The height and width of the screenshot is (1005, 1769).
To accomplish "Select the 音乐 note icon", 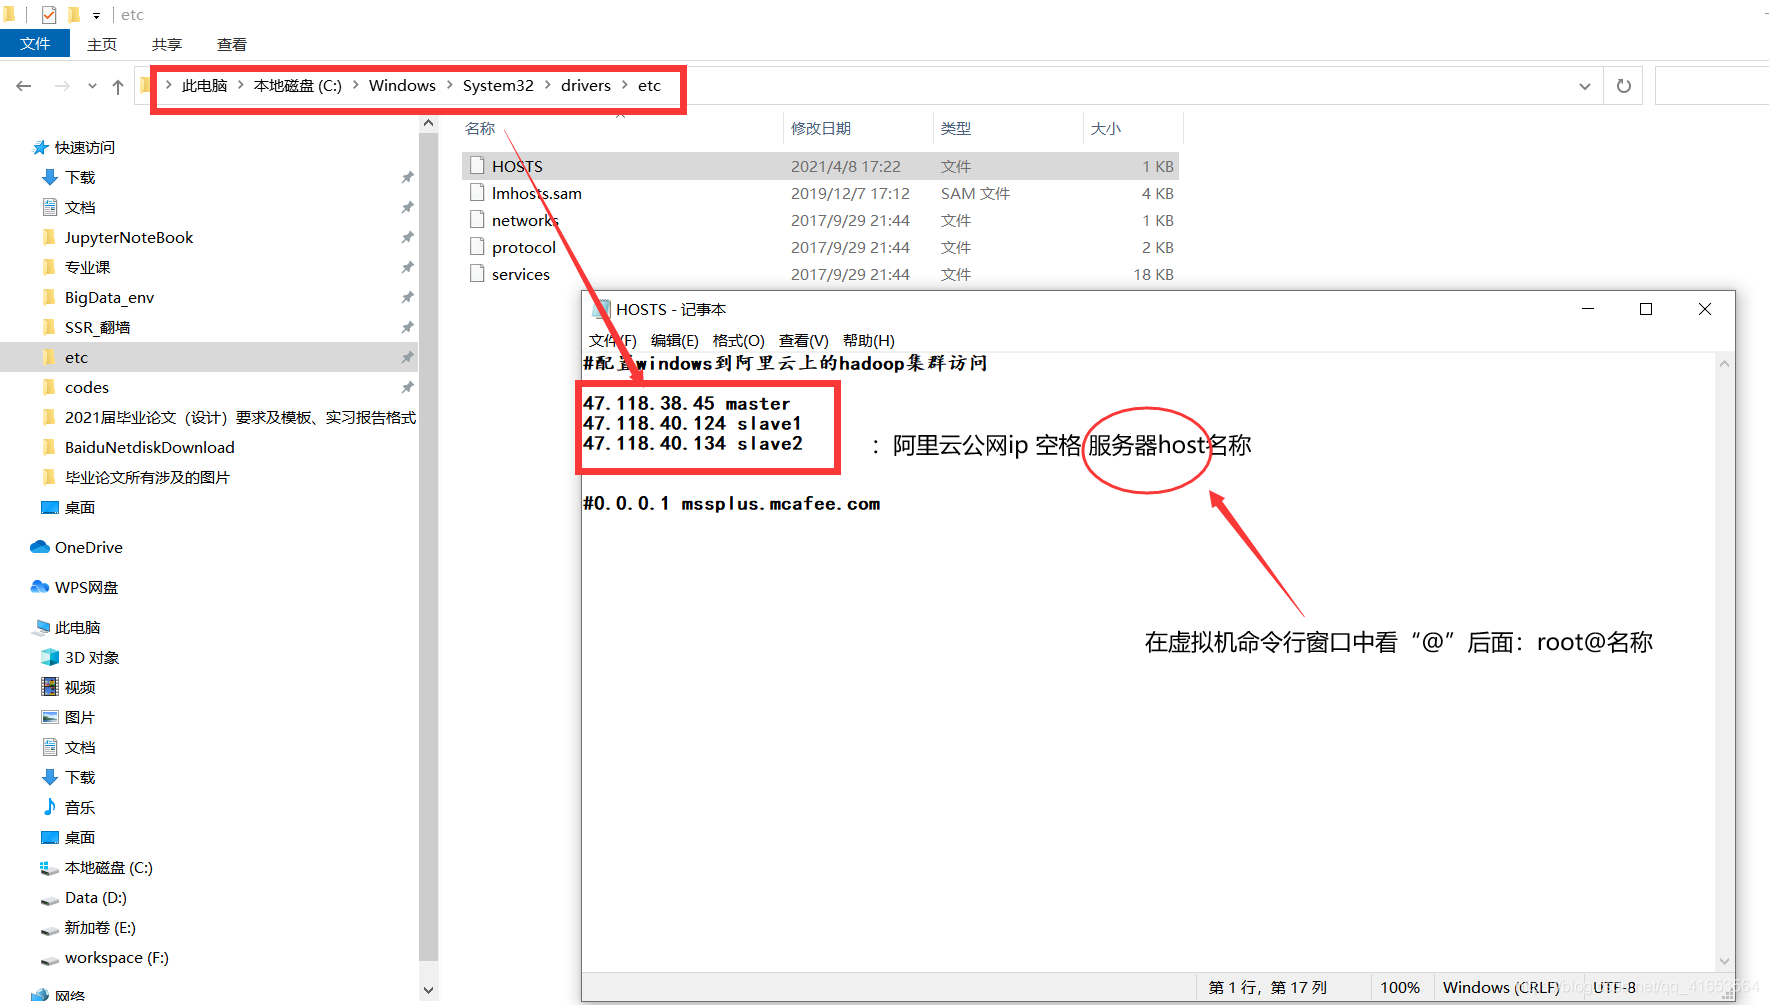I will pyautogui.click(x=50, y=807).
